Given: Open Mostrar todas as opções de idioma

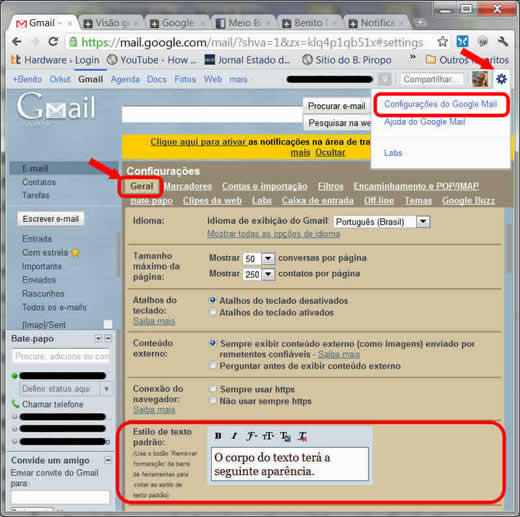Looking at the screenshot, I should 273,234.
